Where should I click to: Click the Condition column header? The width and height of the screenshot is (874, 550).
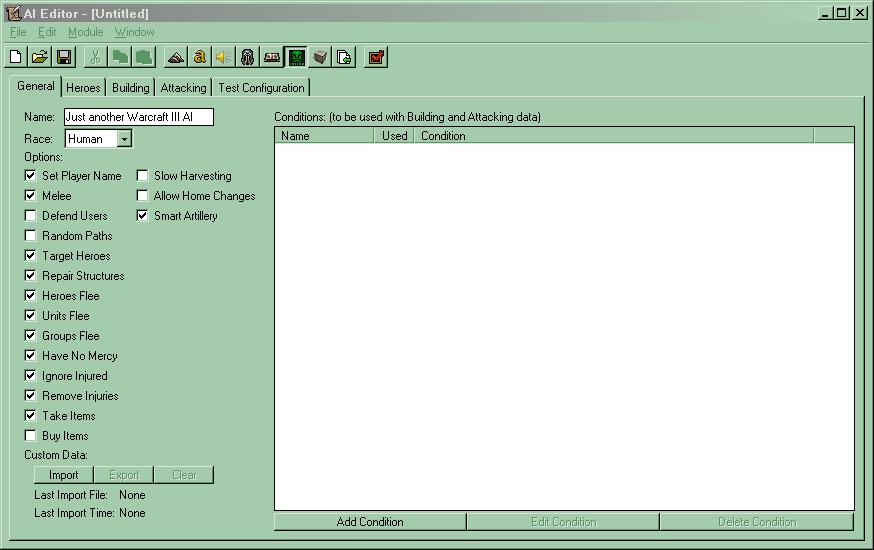click(x=614, y=136)
